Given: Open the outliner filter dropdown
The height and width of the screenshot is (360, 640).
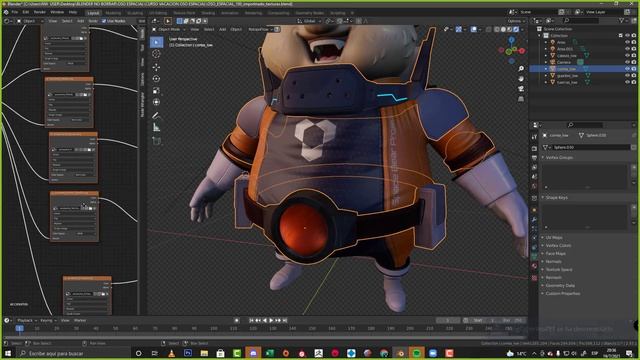Looking at the screenshot, I should (x=623, y=20).
